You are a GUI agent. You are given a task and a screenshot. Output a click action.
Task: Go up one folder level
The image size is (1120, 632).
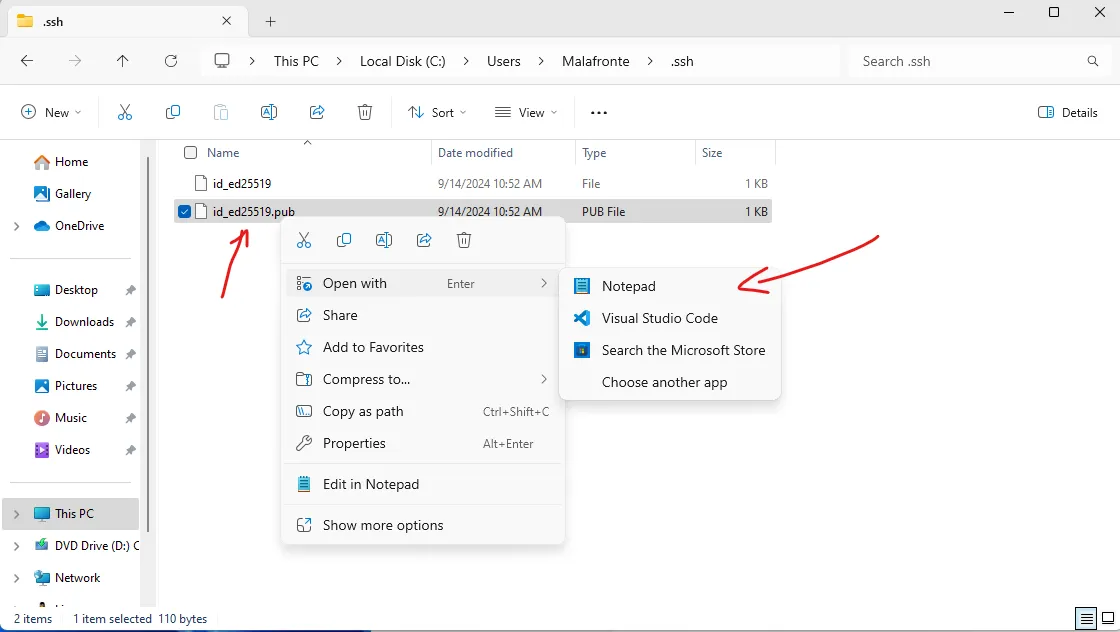123,61
